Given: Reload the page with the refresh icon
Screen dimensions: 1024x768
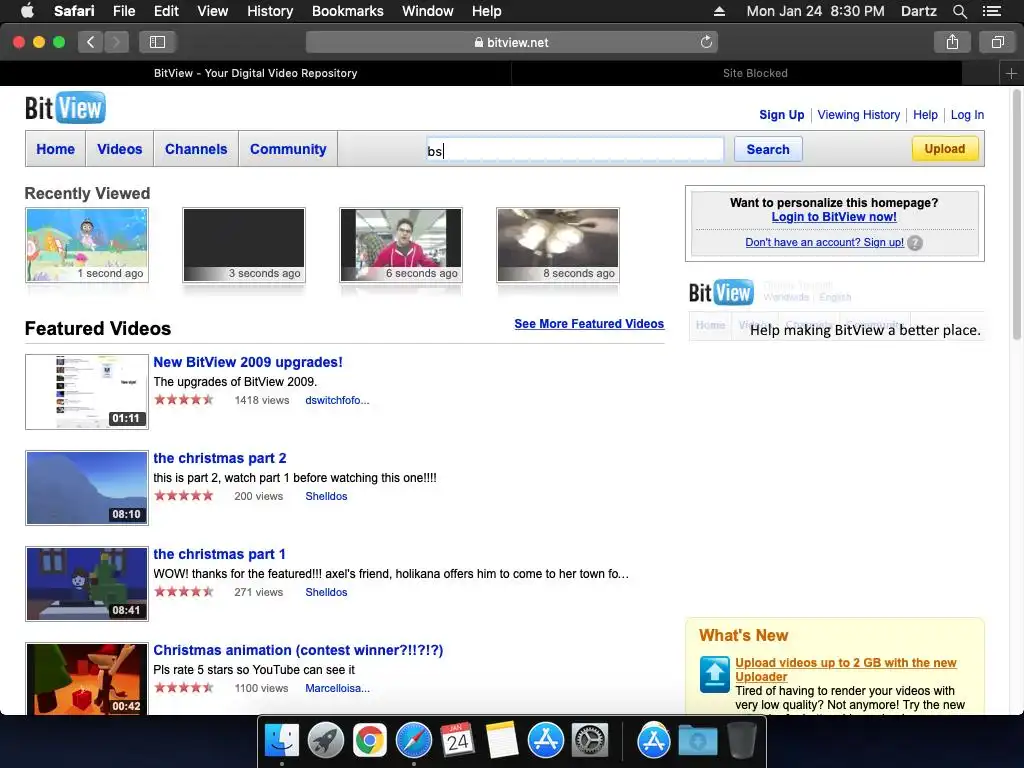Looking at the screenshot, I should tap(706, 42).
